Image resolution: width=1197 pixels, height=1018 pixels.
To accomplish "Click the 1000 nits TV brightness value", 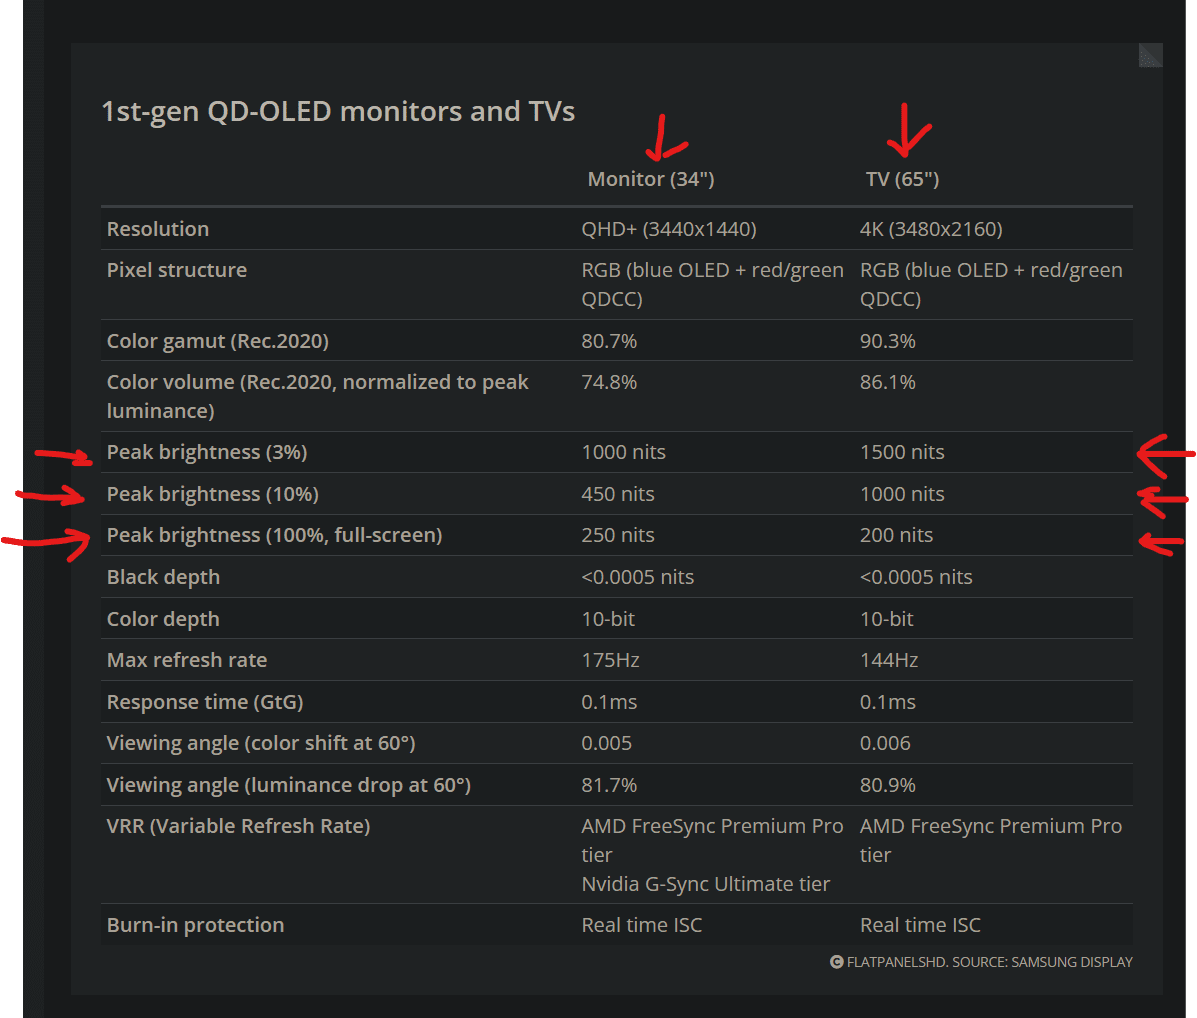I will tap(902, 495).
